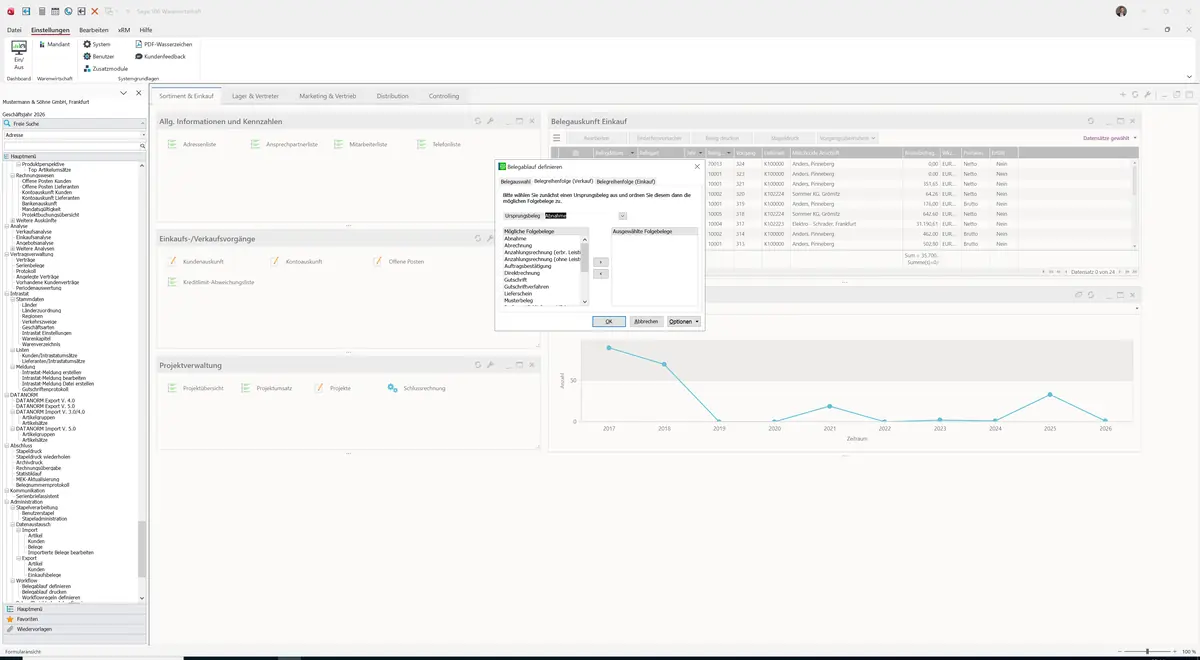Open the Favoriten navigation section
This screenshot has width=1200, height=660.
73,619
